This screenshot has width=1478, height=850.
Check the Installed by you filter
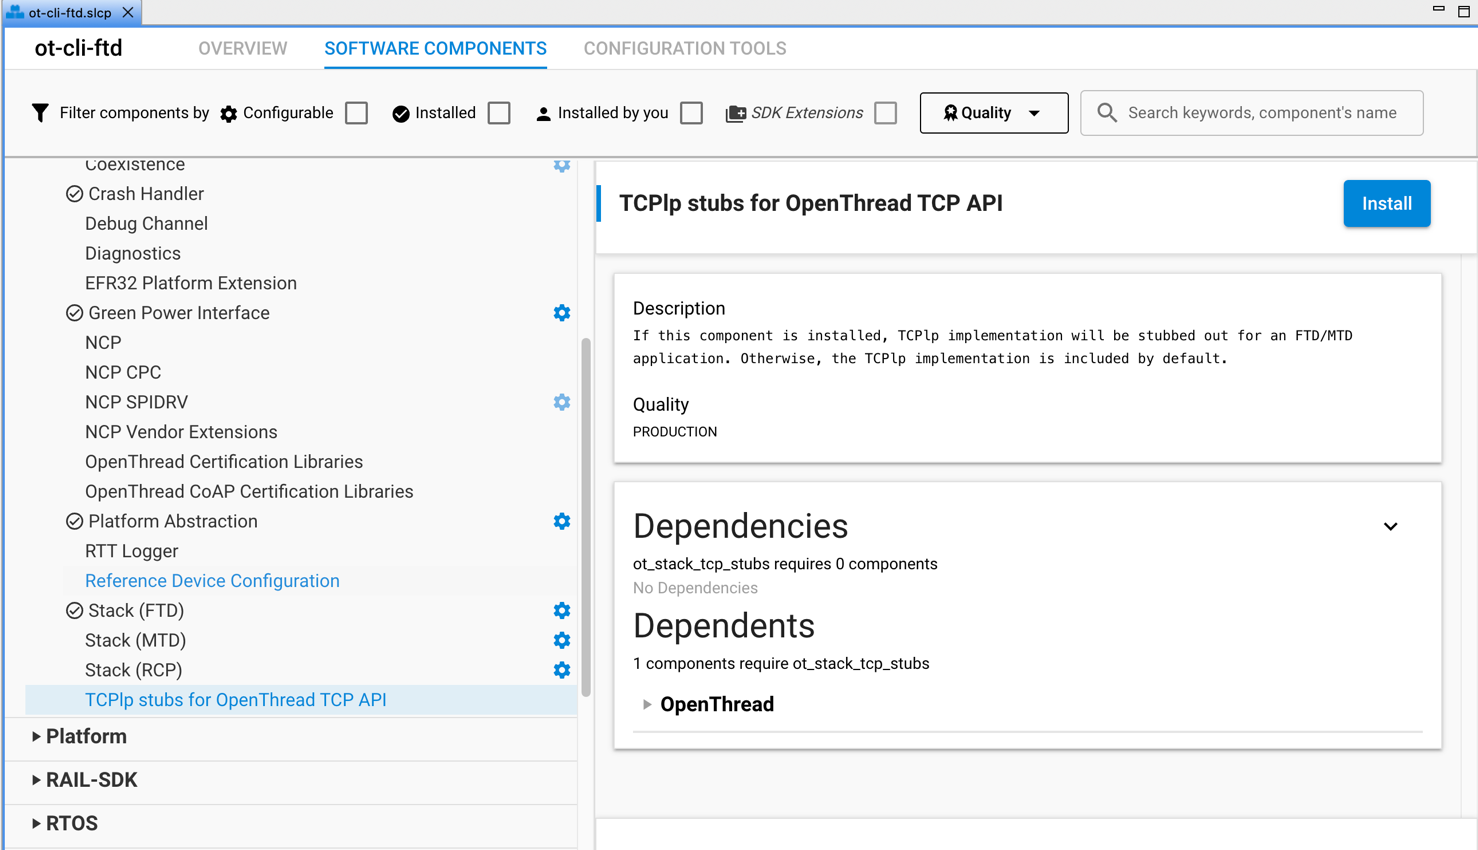click(x=691, y=113)
